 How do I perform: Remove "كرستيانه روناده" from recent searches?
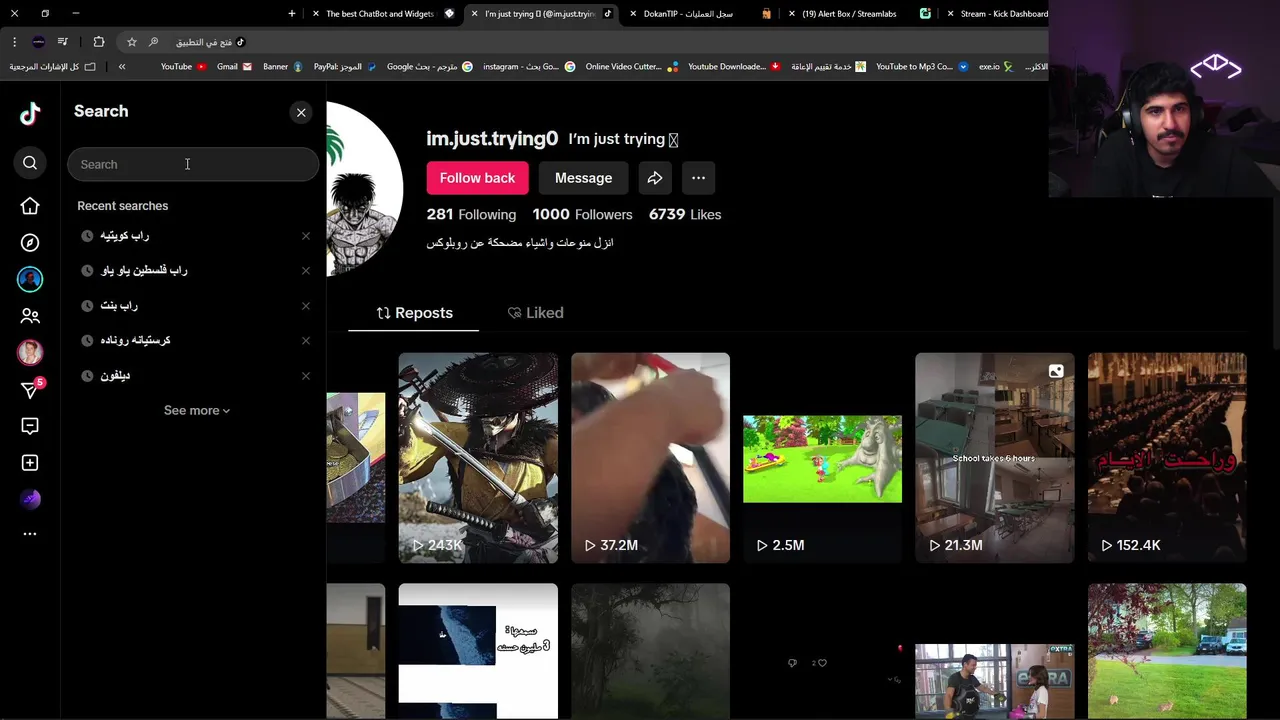click(x=306, y=340)
